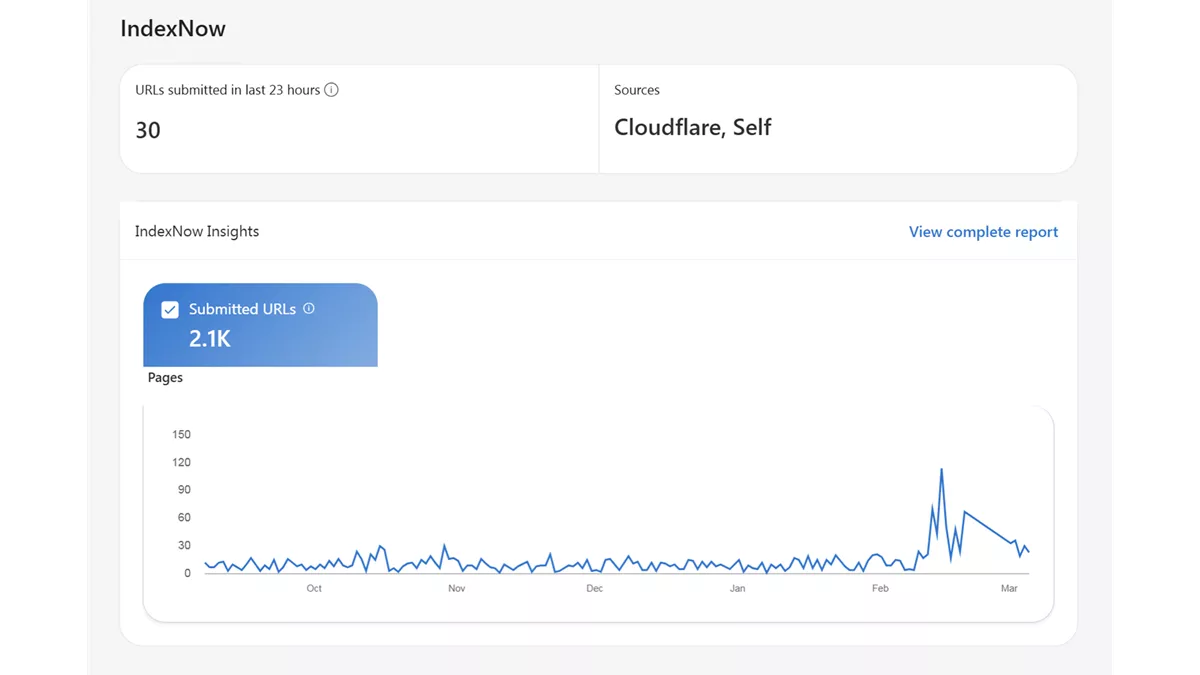This screenshot has height=675, width=1200.
Task: Click info icon beside URLs submitted label
Action: [332, 90]
